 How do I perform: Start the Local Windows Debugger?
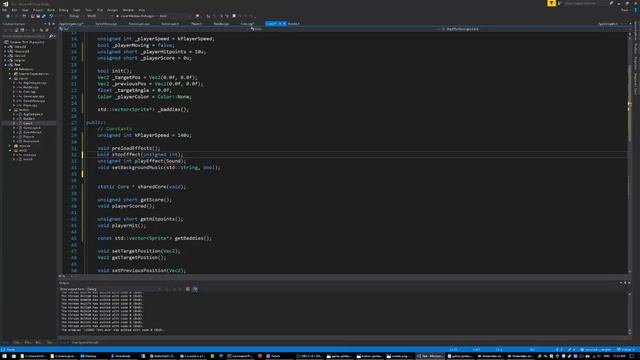click(x=137, y=16)
